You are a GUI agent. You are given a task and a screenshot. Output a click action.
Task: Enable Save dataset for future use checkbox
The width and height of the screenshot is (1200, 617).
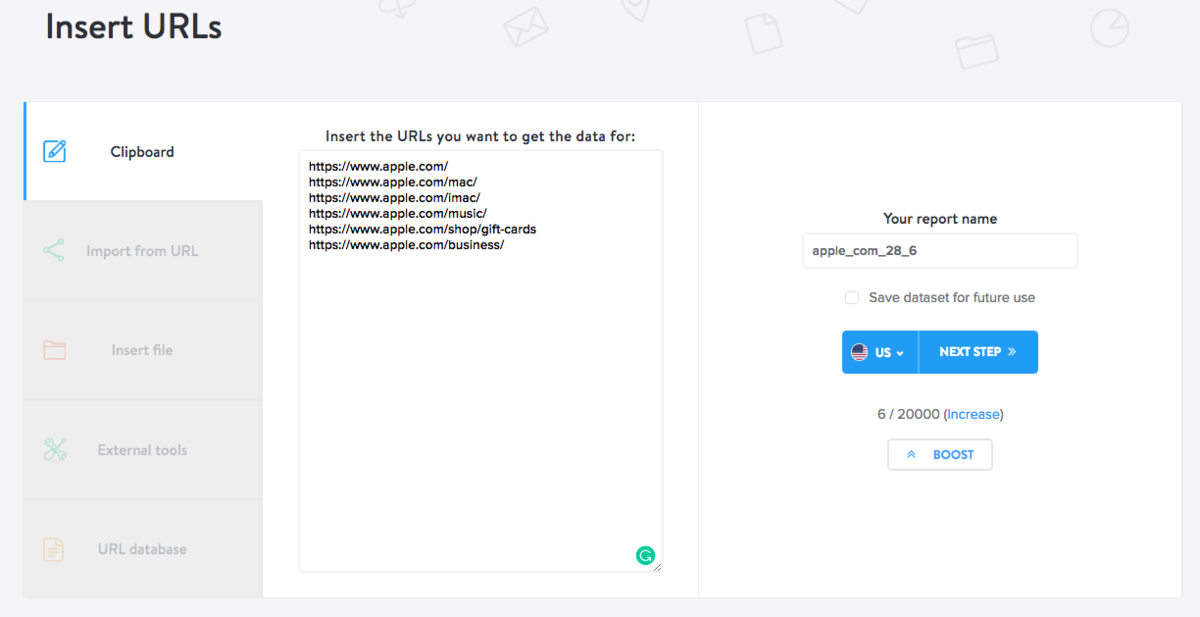852,298
